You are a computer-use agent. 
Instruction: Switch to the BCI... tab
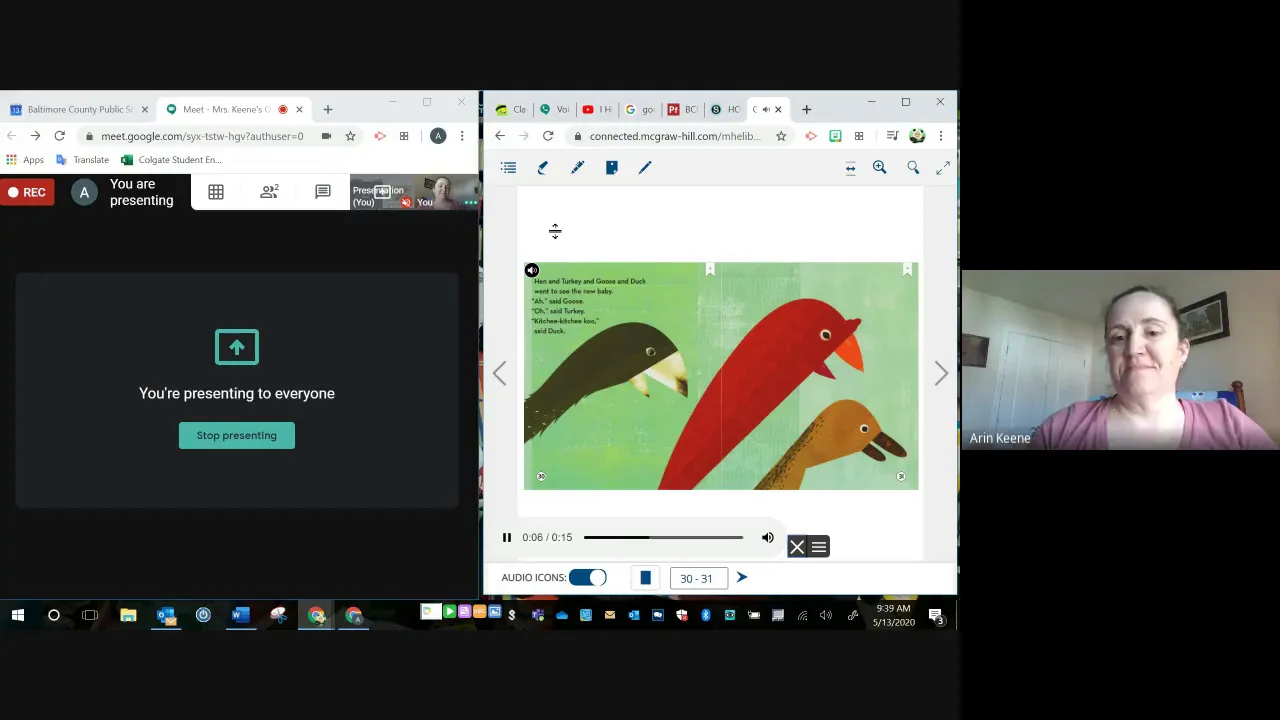pyautogui.click(x=683, y=109)
